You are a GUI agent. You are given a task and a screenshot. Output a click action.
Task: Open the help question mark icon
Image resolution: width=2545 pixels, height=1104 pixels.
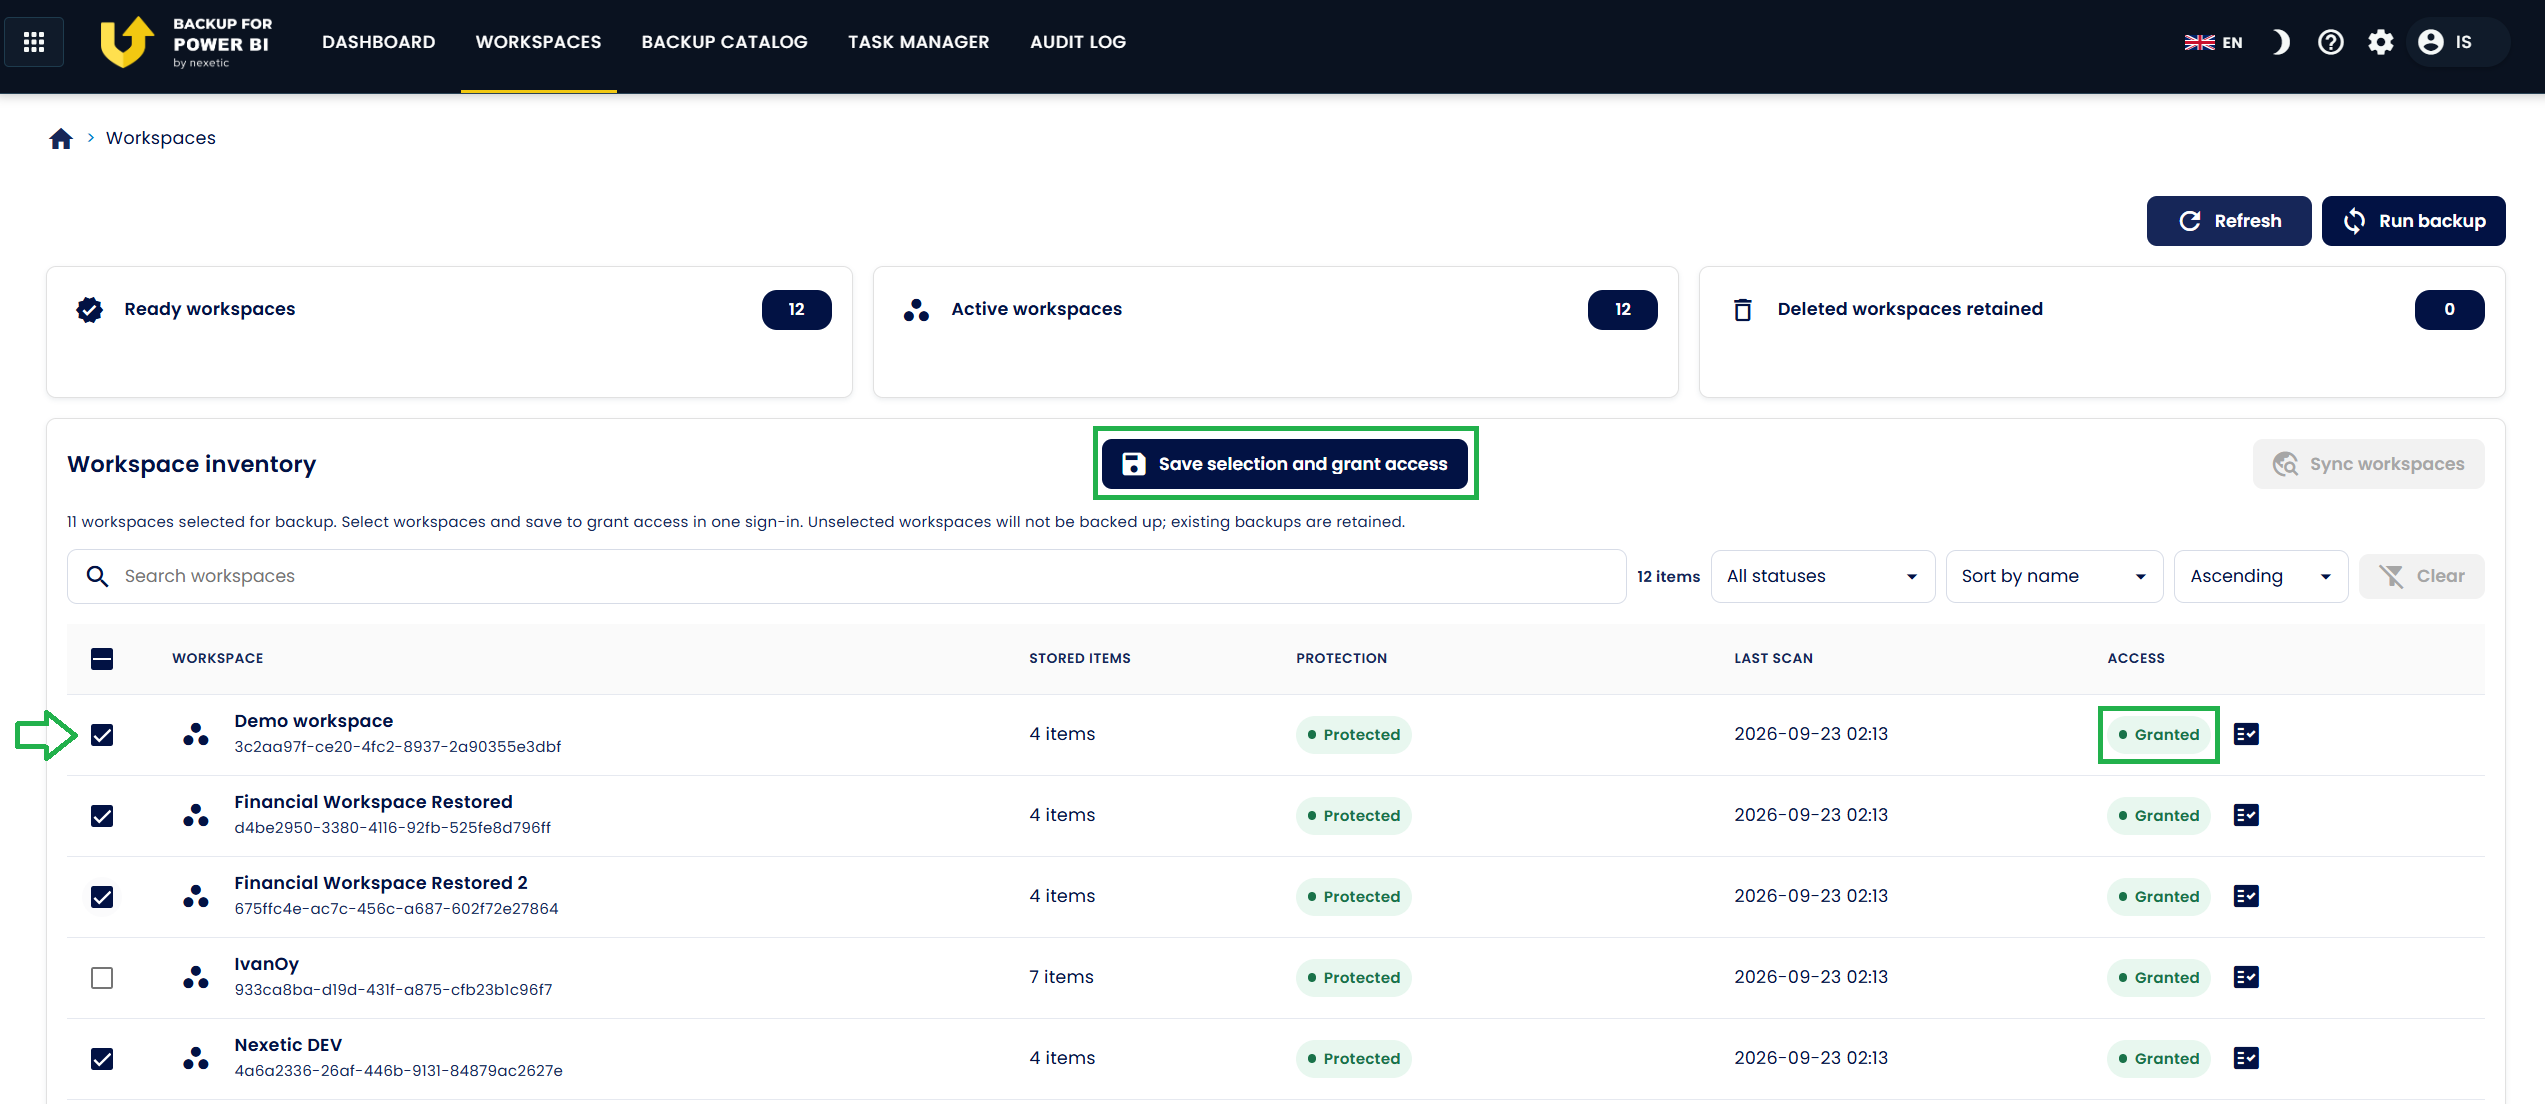(x=2331, y=42)
